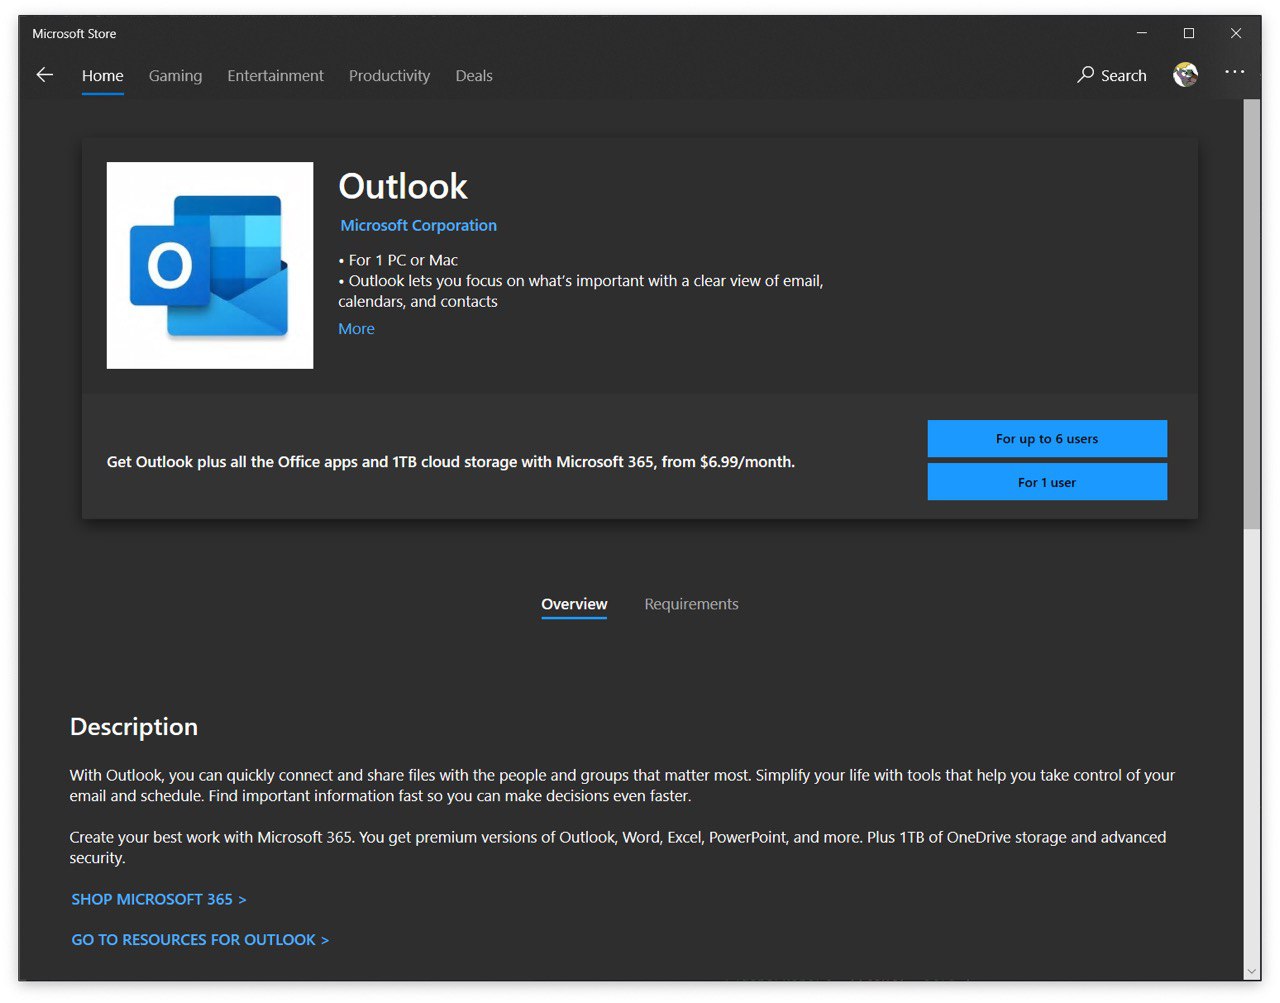Go back with the back arrow
Image resolution: width=1280 pixels, height=1003 pixels.
coord(44,75)
